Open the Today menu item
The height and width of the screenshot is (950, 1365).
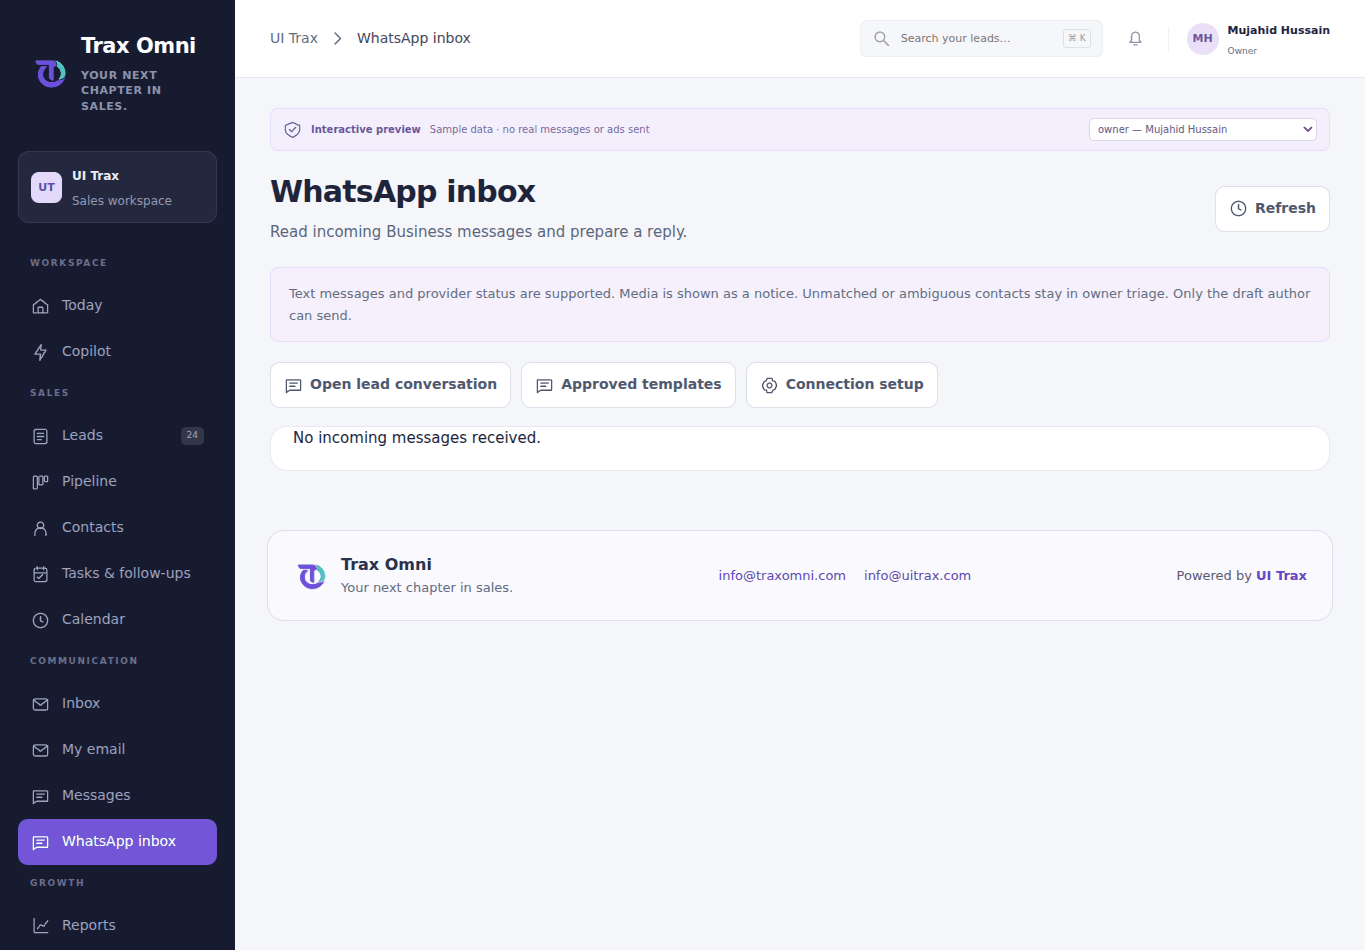tap(117, 305)
